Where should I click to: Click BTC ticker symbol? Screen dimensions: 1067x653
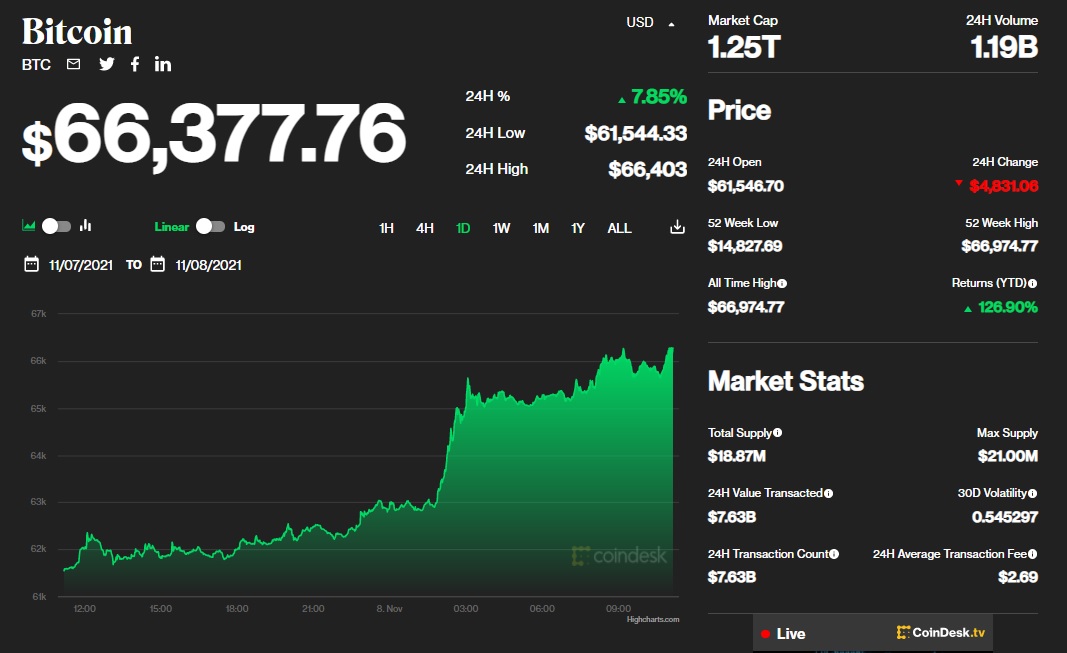pos(36,65)
